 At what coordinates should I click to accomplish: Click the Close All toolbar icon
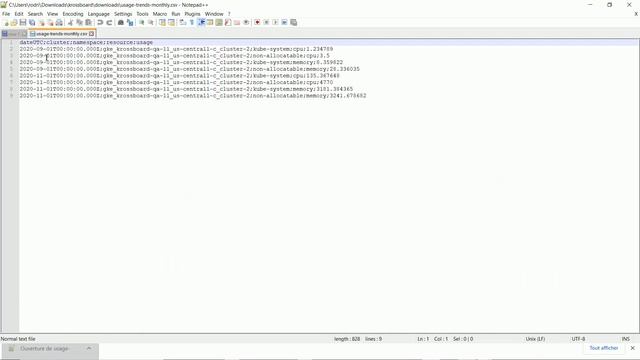(50, 22)
